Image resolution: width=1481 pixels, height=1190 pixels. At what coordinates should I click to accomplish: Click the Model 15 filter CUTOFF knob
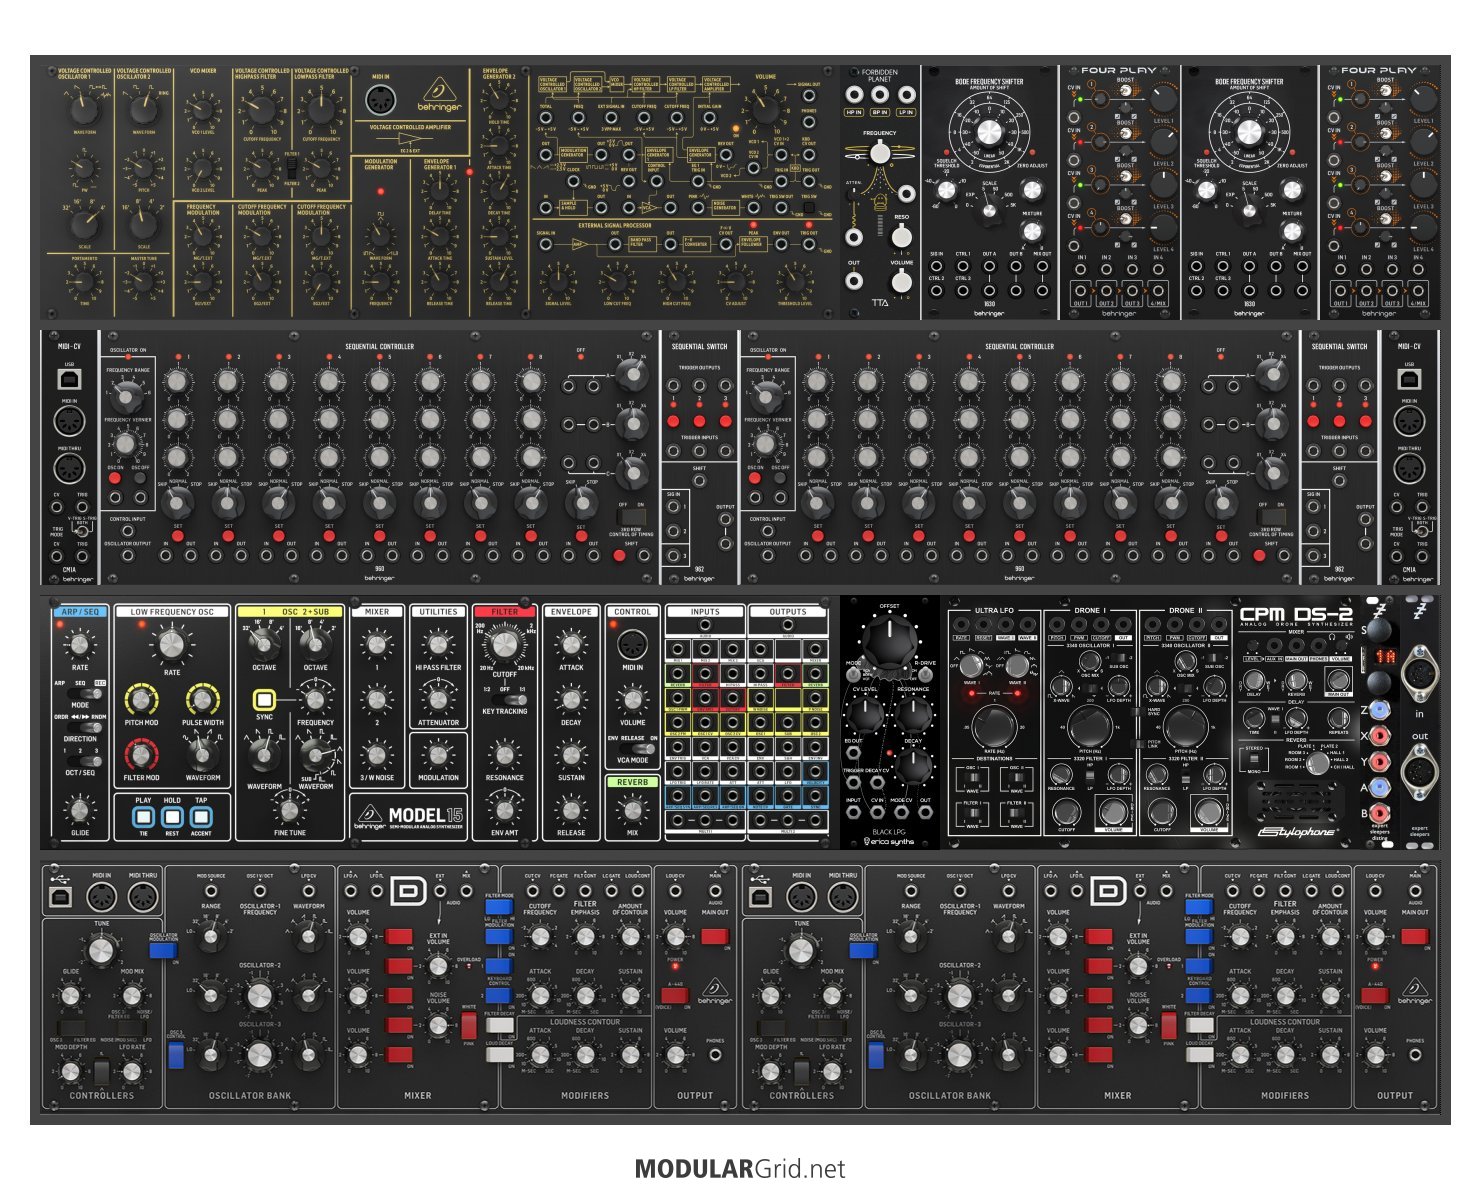click(x=505, y=647)
